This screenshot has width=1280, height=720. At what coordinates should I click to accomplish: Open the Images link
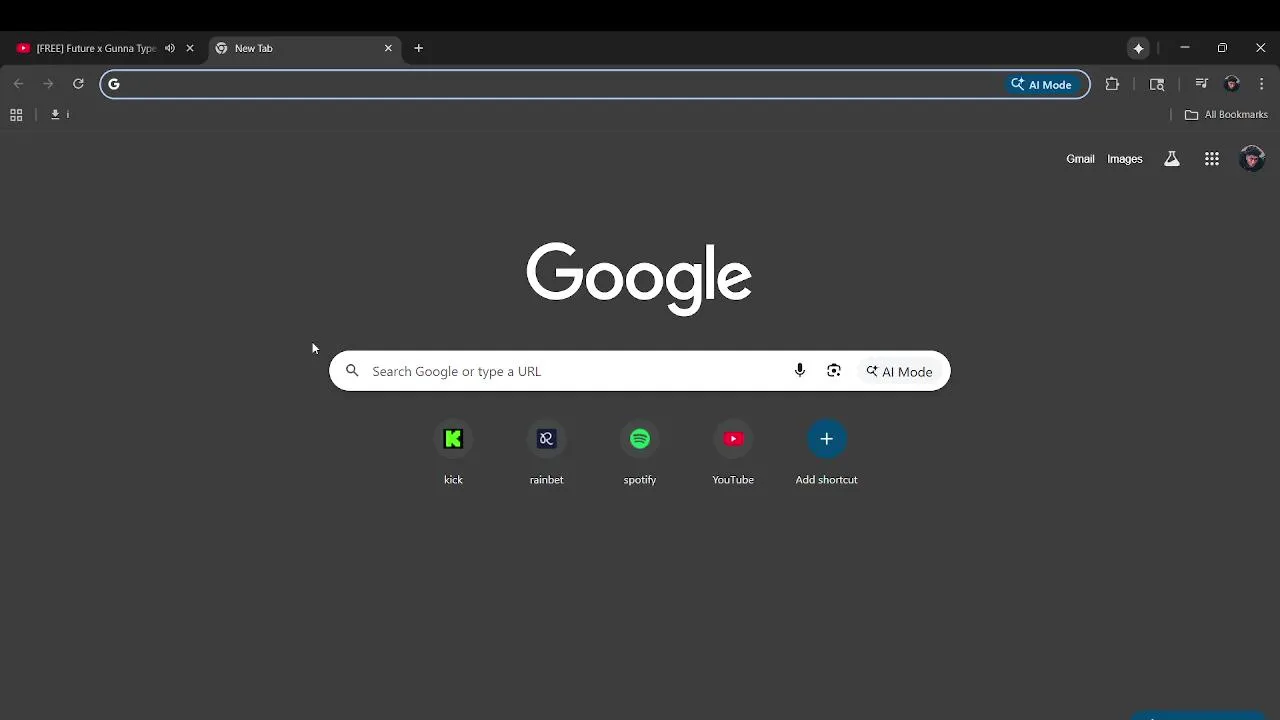coord(1124,159)
